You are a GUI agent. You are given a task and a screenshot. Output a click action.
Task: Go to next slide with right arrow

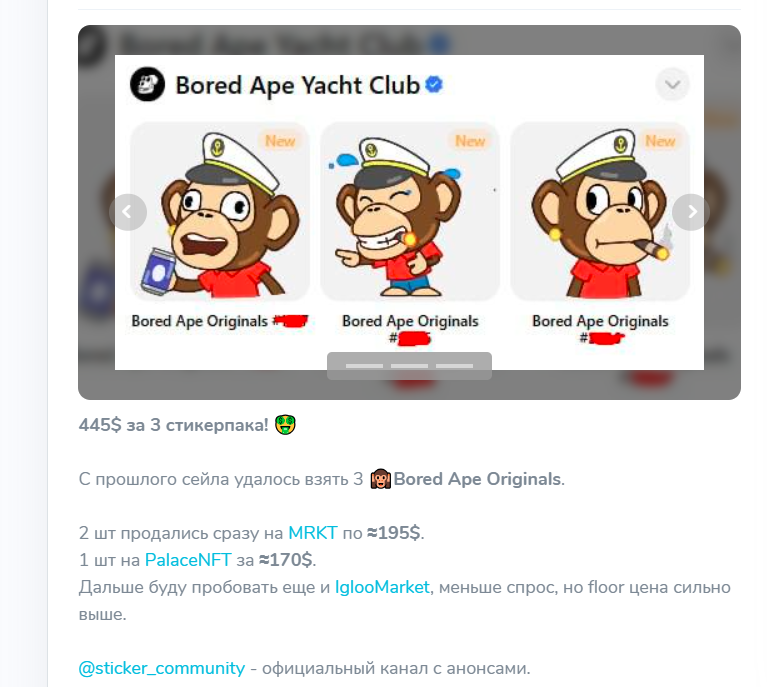[691, 212]
